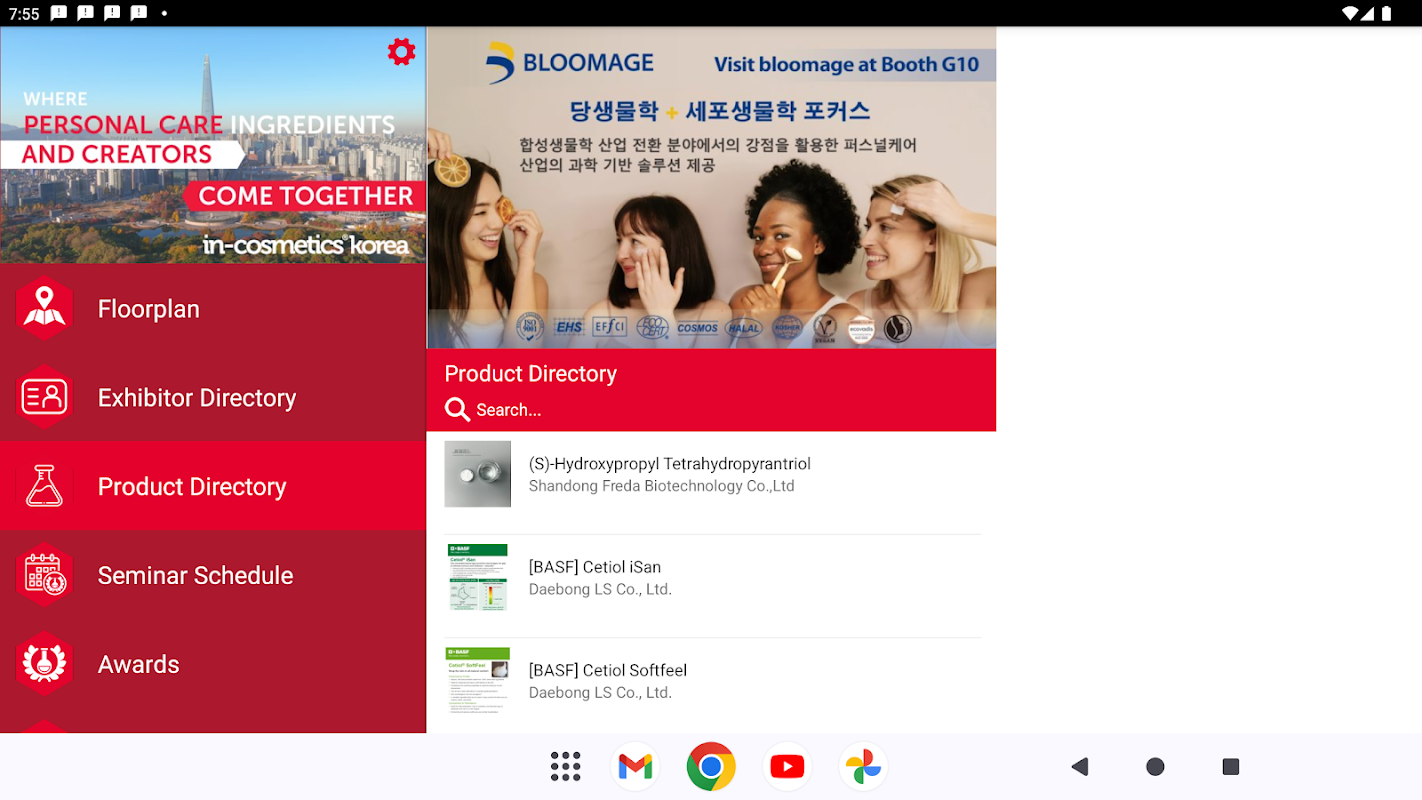Open the Awards menu item
Image resolution: width=1422 pixels, height=800 pixels.
pyautogui.click(x=213, y=664)
